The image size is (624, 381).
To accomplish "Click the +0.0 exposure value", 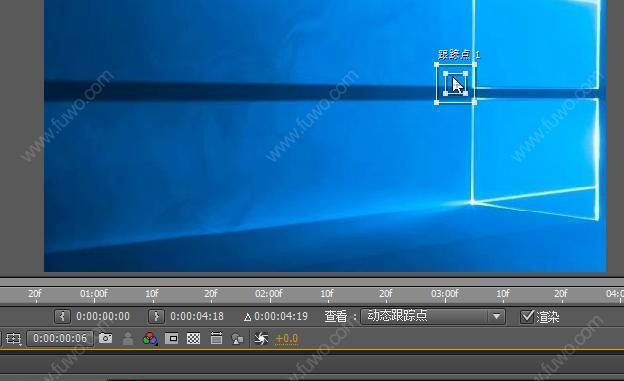I will tap(287, 339).
